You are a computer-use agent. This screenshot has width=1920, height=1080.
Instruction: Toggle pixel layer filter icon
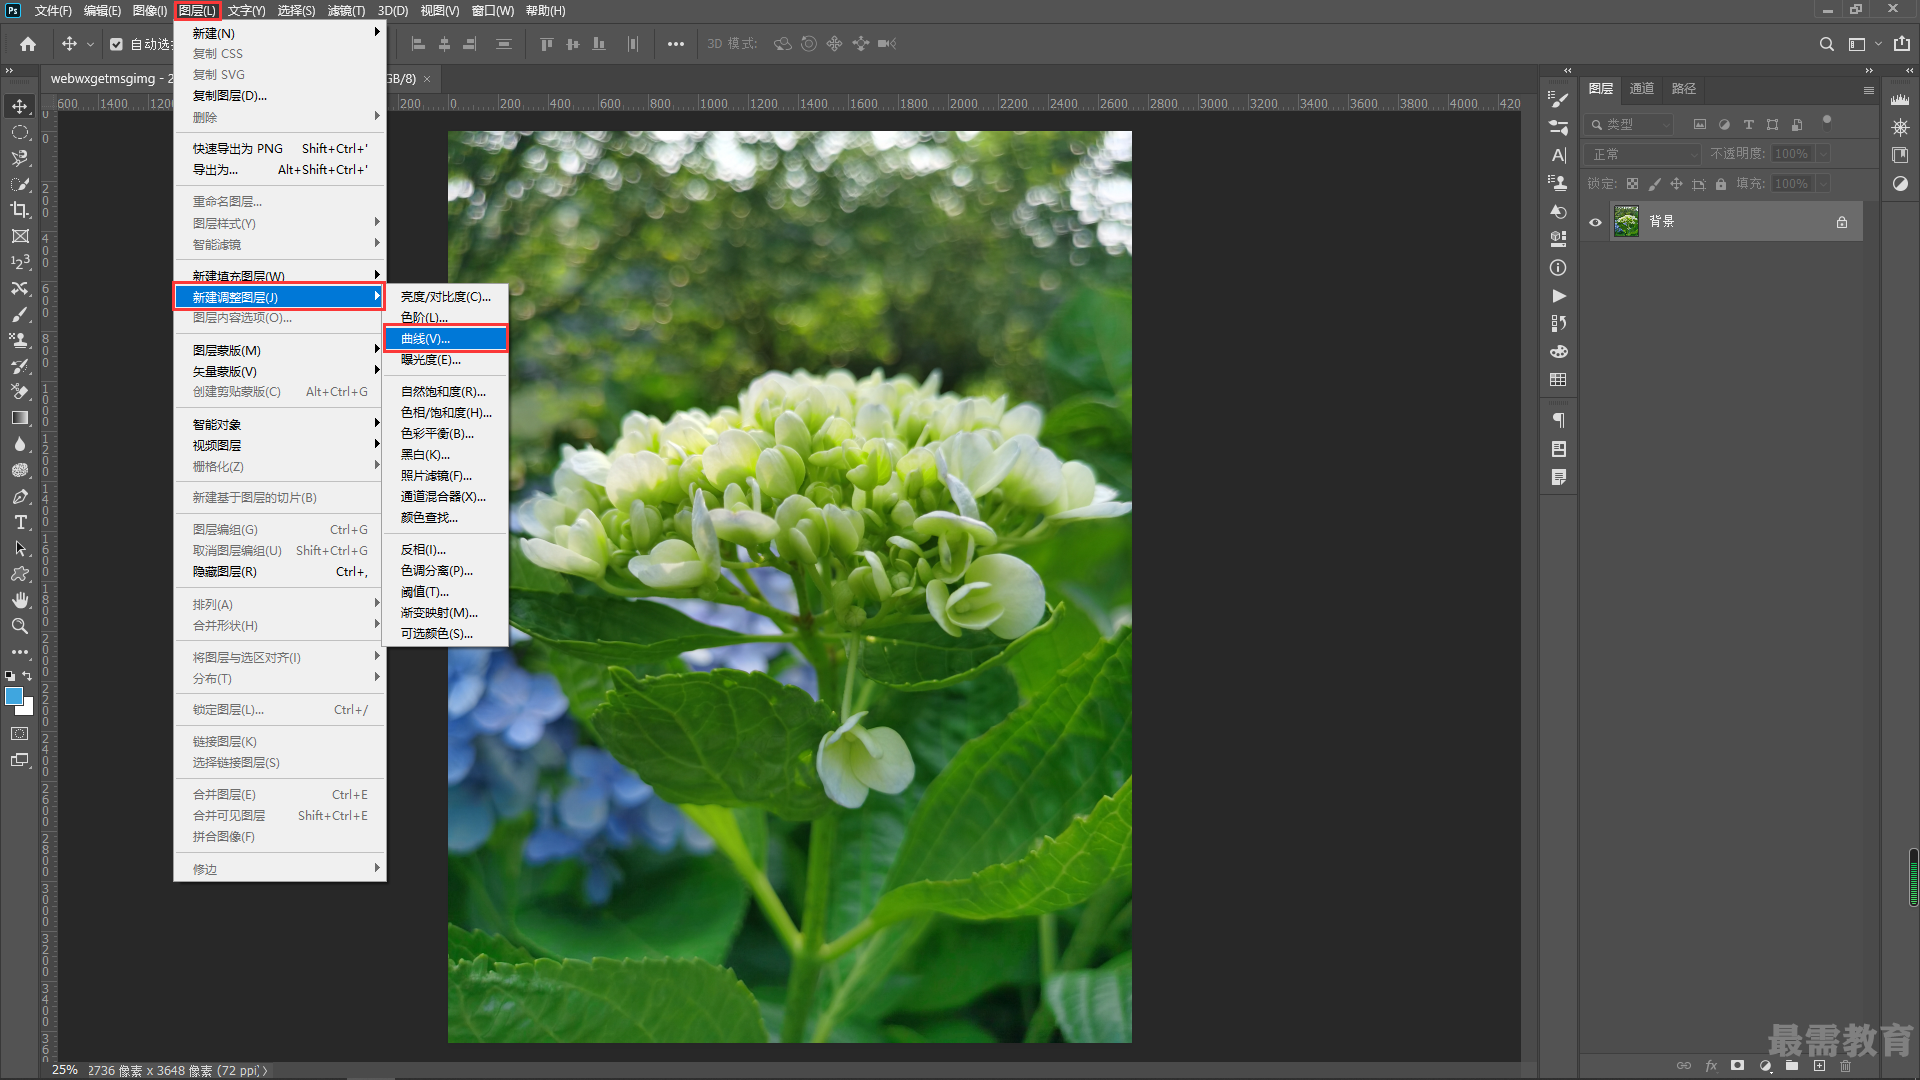point(1699,125)
